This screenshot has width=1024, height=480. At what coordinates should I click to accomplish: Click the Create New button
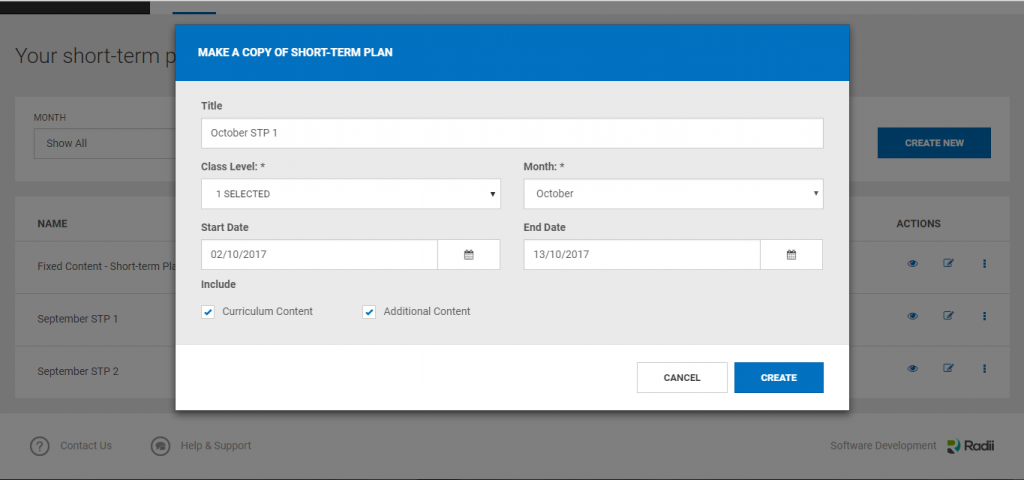coord(934,143)
